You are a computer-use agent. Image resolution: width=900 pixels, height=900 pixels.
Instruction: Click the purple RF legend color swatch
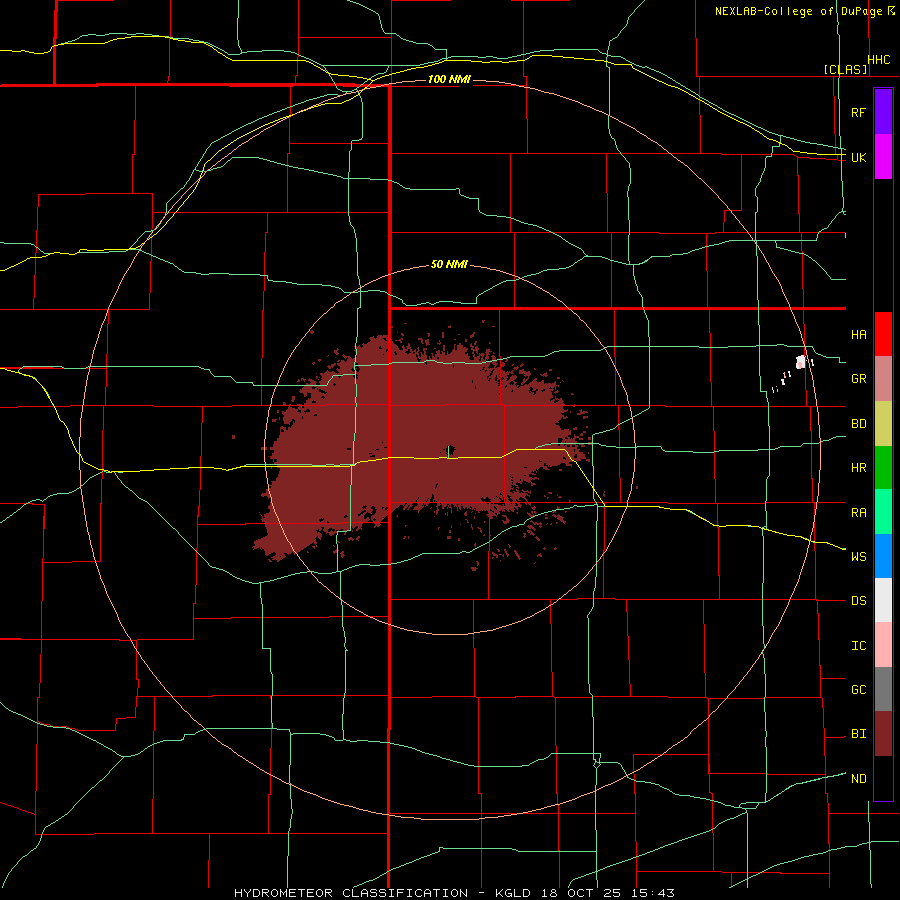883,112
